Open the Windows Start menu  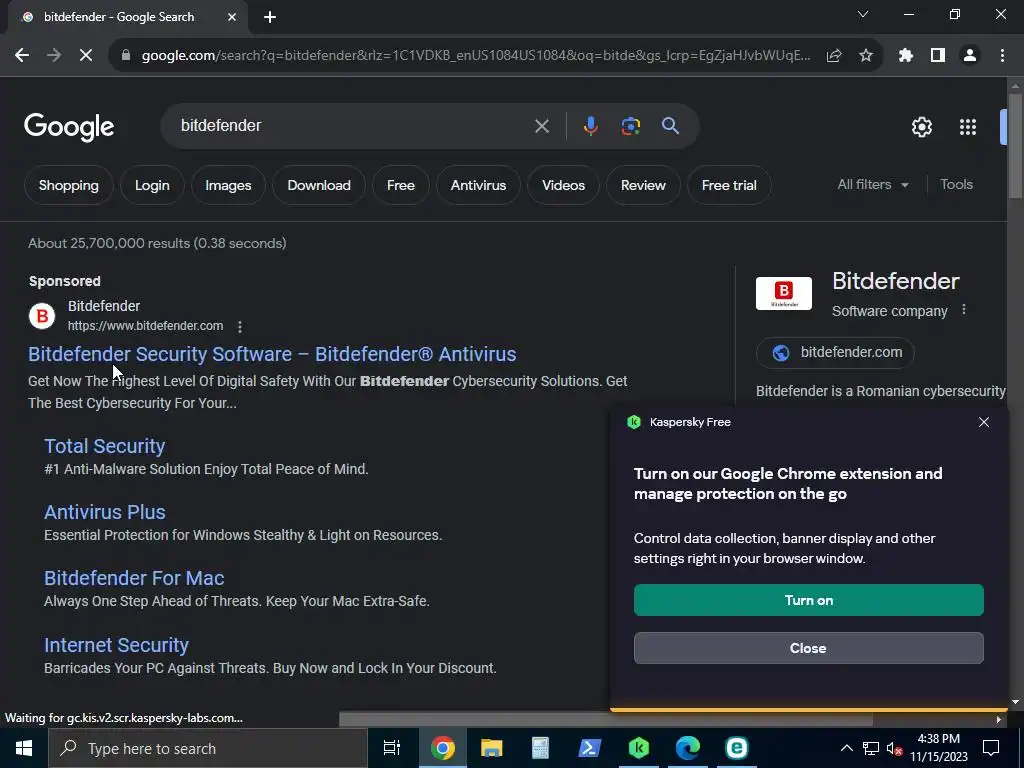coord(24,748)
